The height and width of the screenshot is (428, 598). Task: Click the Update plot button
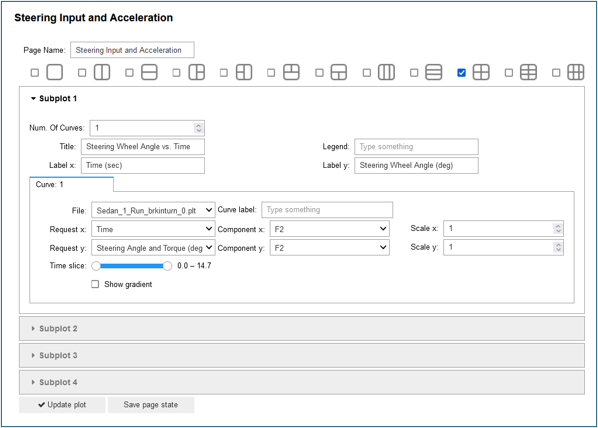tap(62, 405)
